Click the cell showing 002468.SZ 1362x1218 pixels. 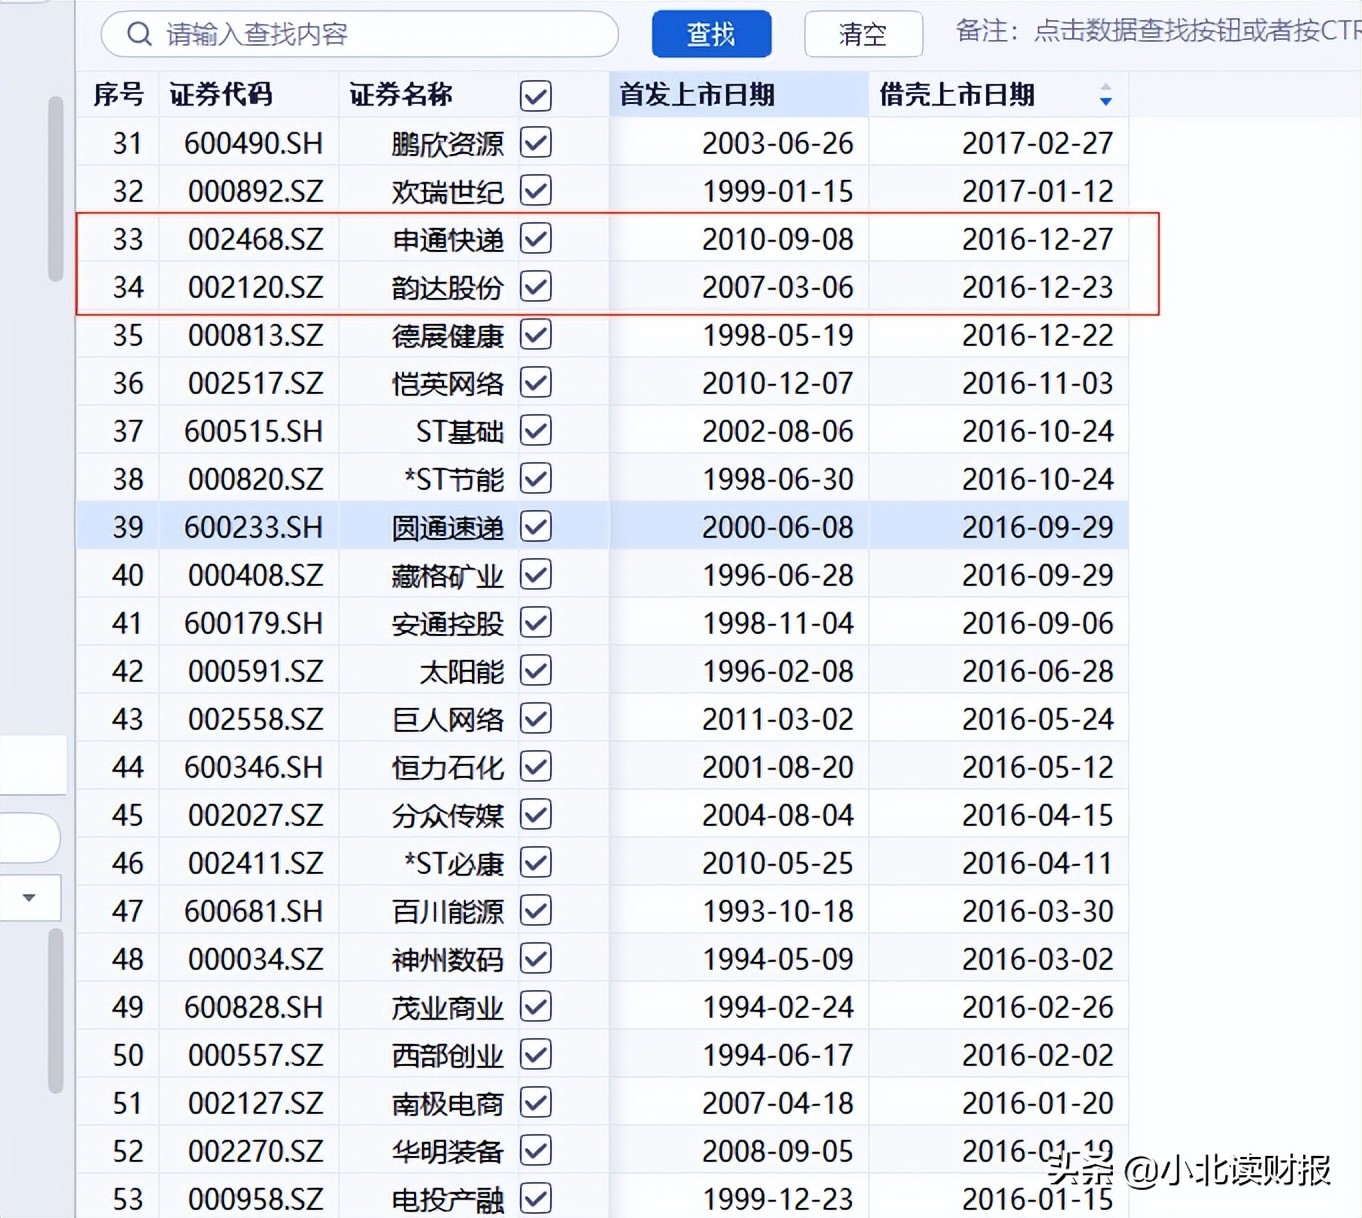click(253, 239)
